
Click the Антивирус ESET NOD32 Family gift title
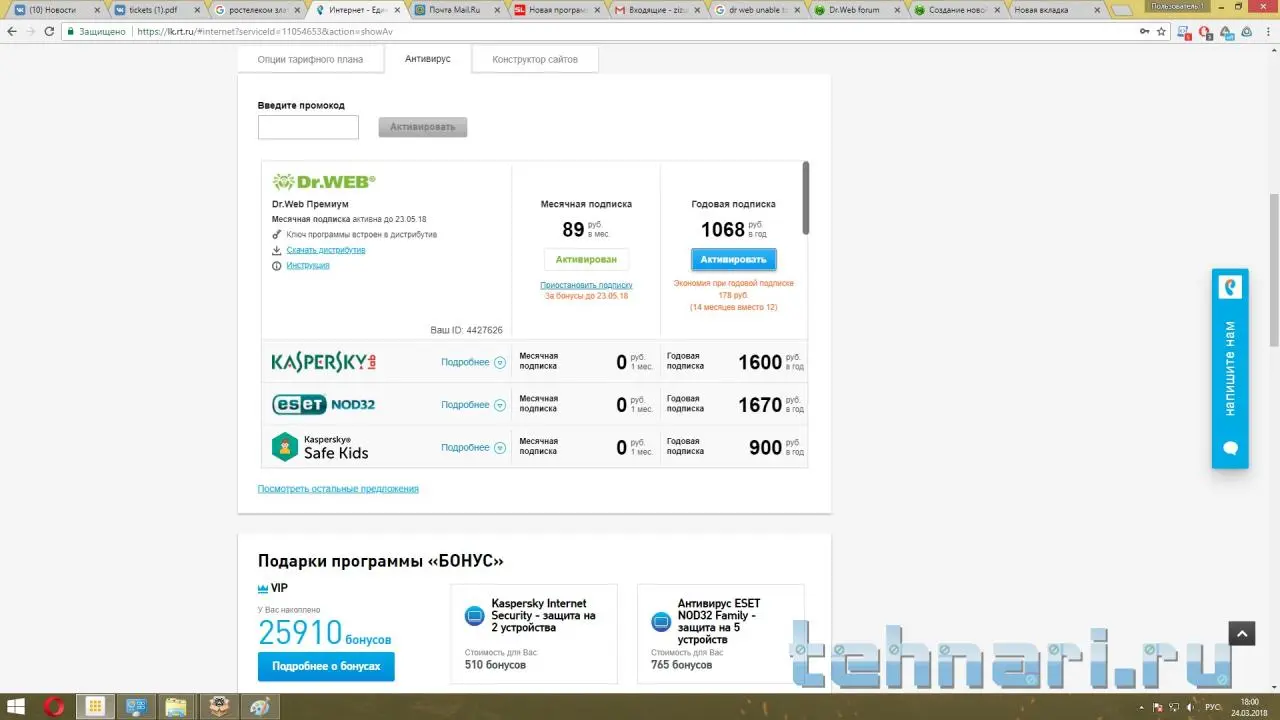719,621
